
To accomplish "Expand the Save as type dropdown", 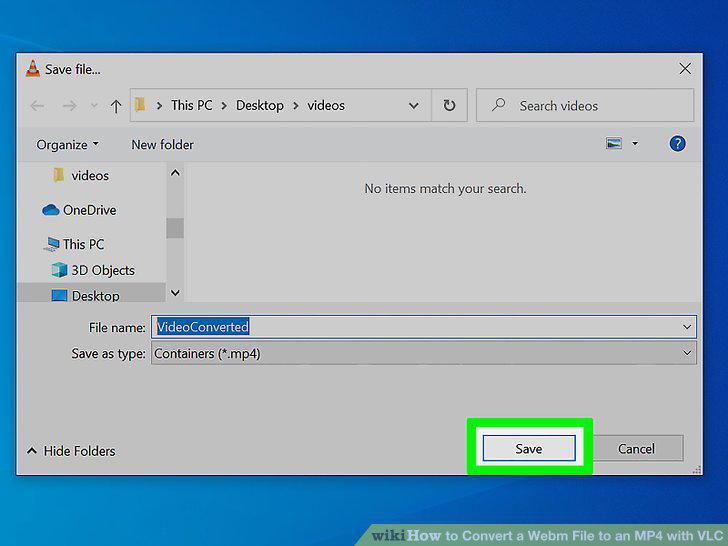I will (687, 353).
